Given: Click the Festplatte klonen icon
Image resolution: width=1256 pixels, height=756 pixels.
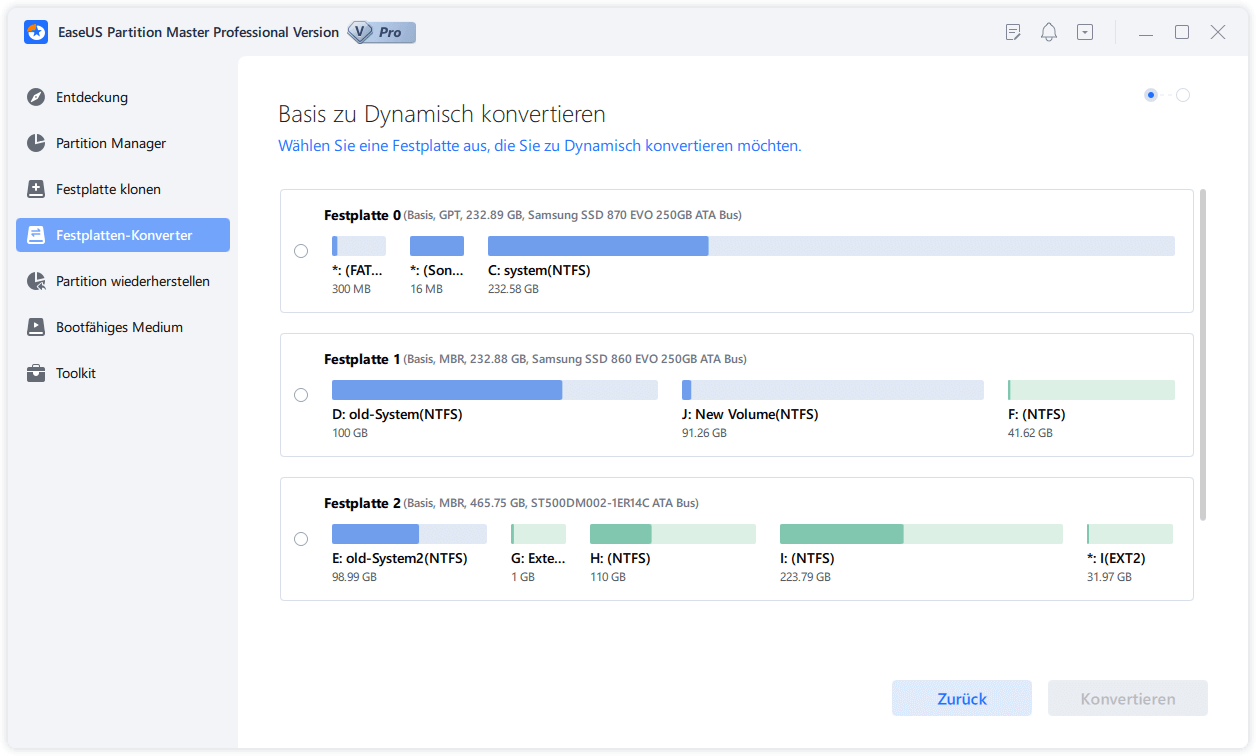Looking at the screenshot, I should point(36,189).
